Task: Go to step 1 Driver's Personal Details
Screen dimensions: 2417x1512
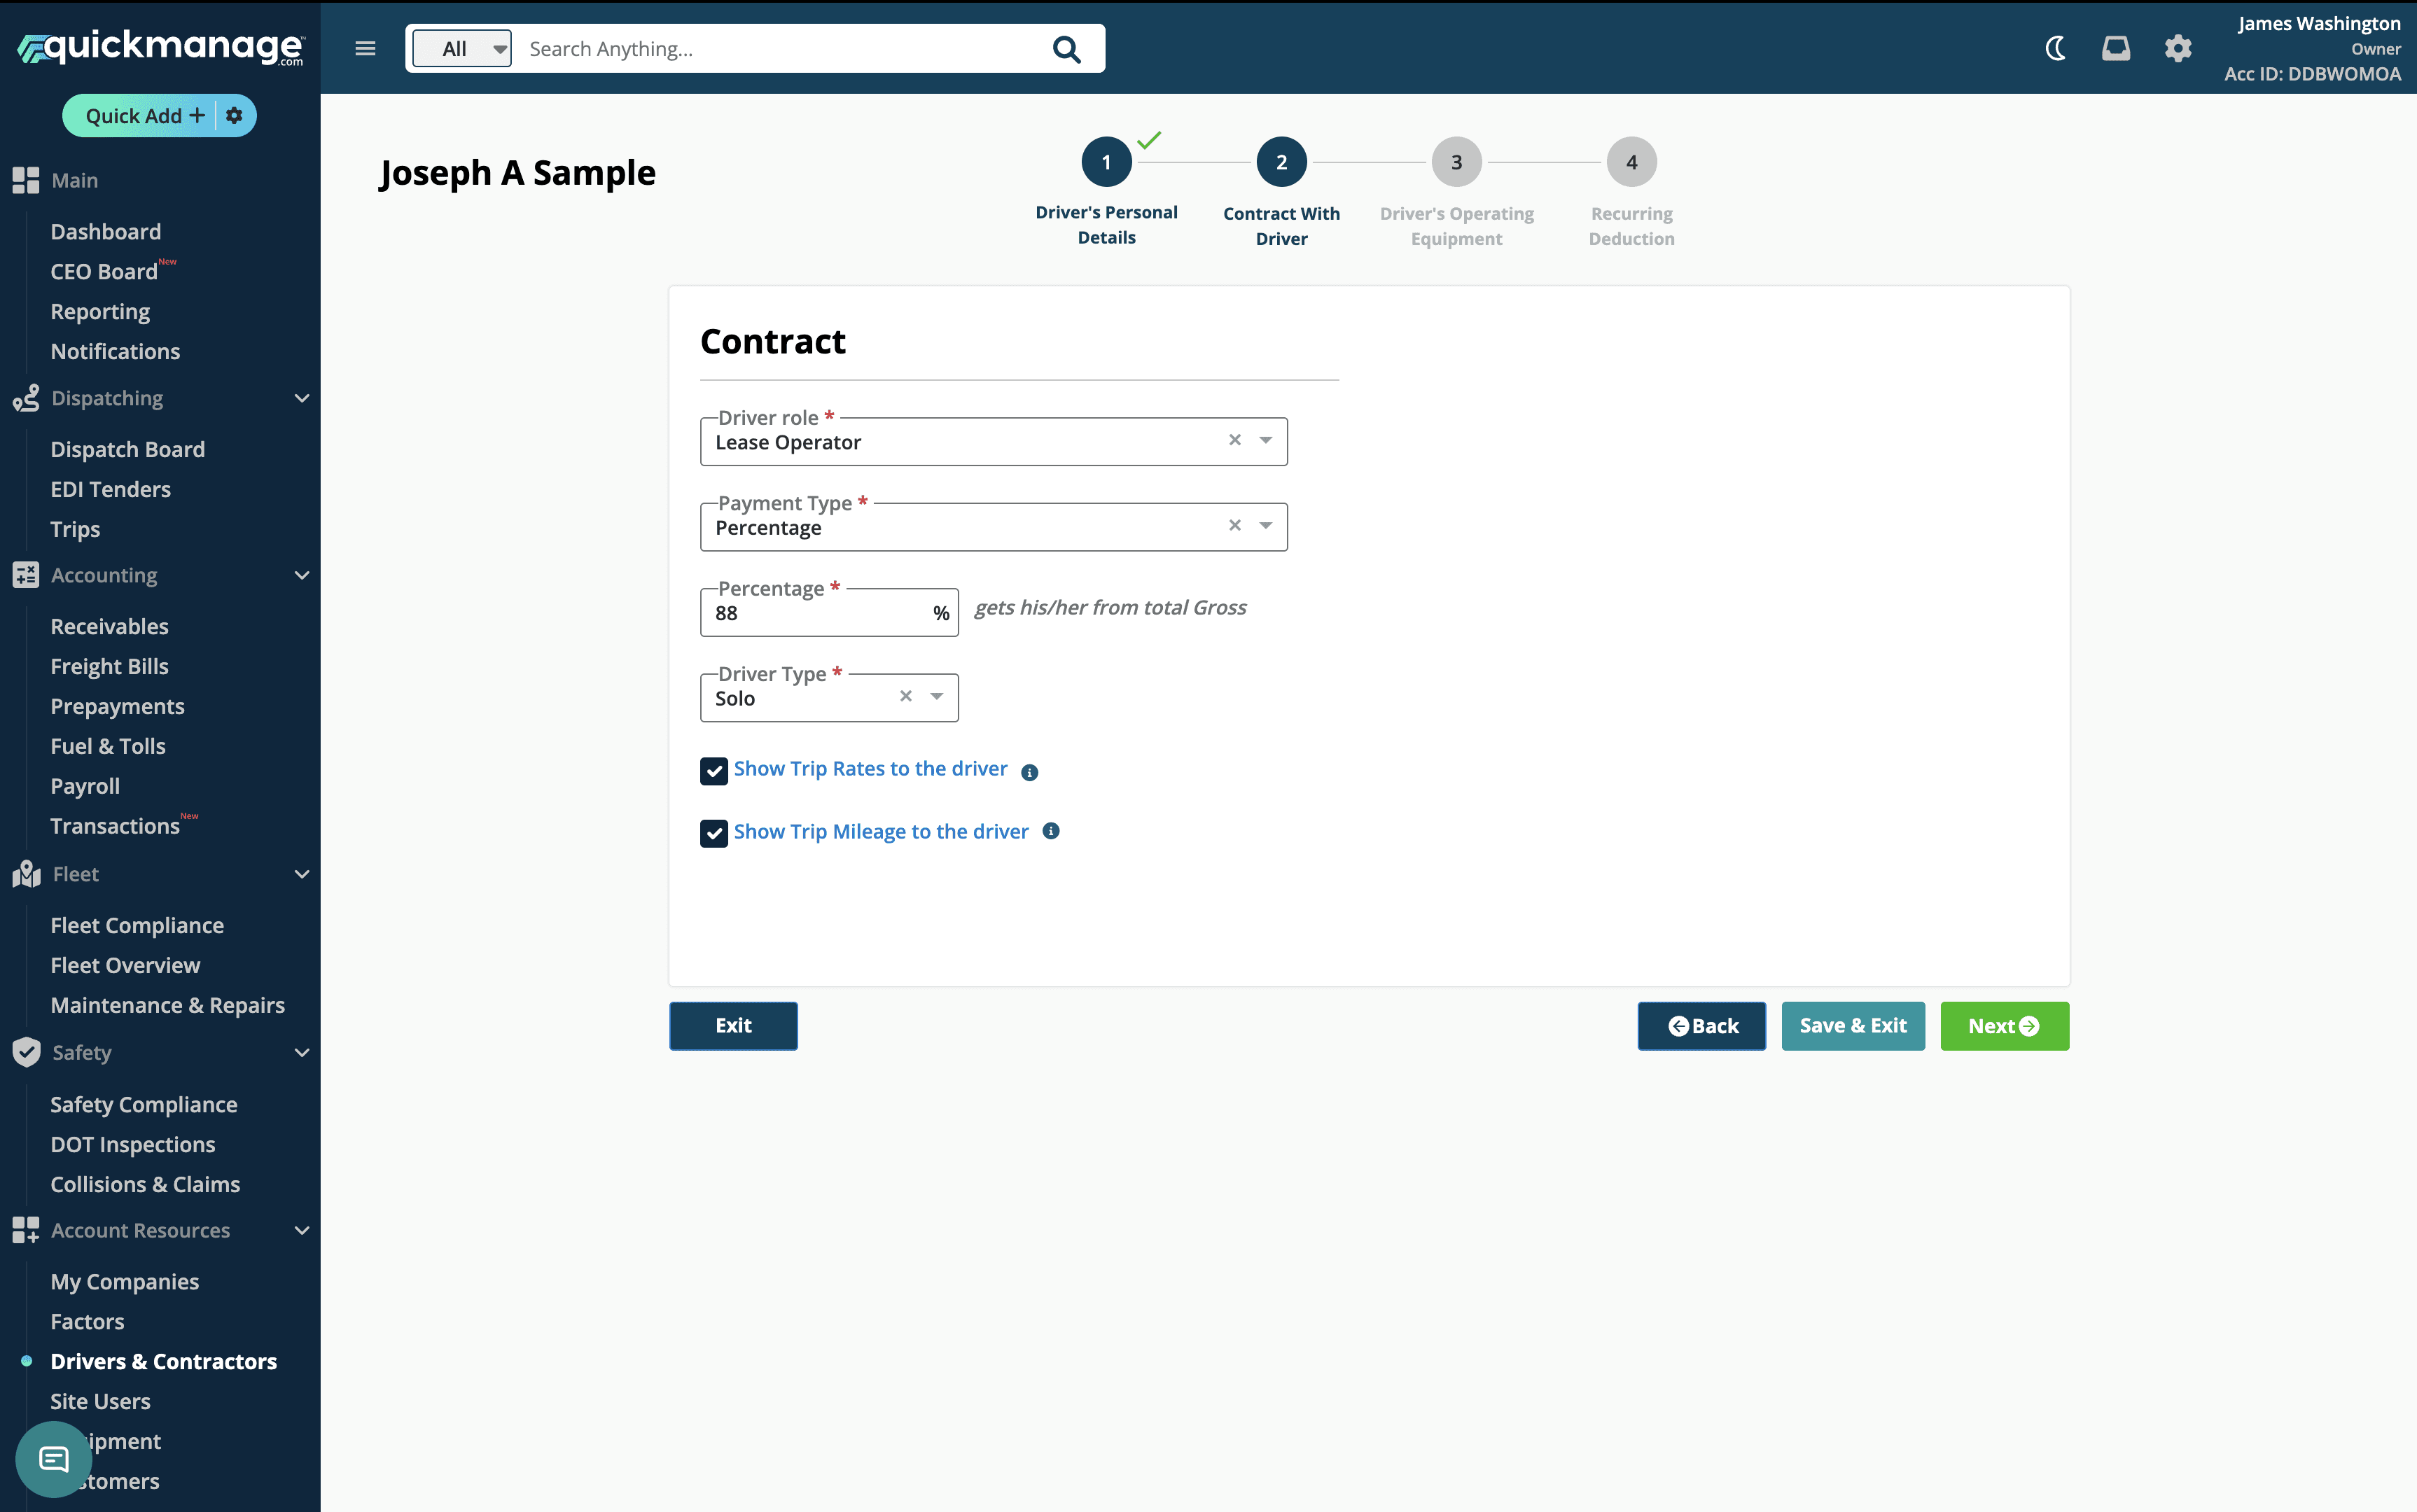Action: point(1106,162)
